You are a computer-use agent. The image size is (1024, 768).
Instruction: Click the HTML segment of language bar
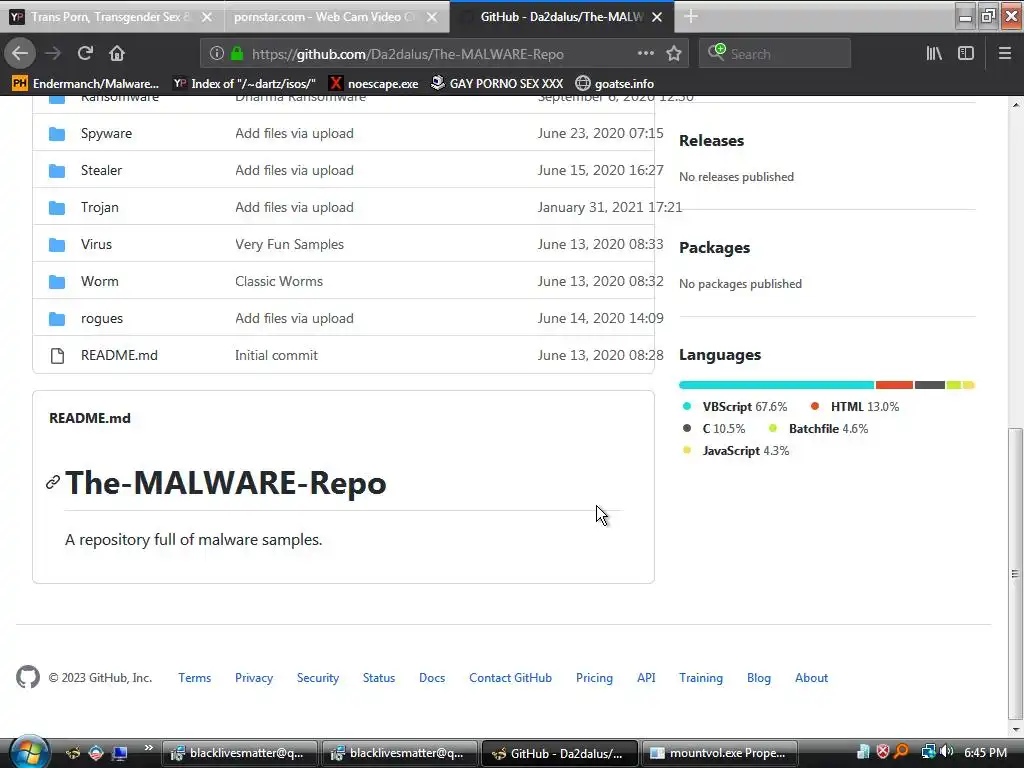pyautogui.click(x=894, y=385)
